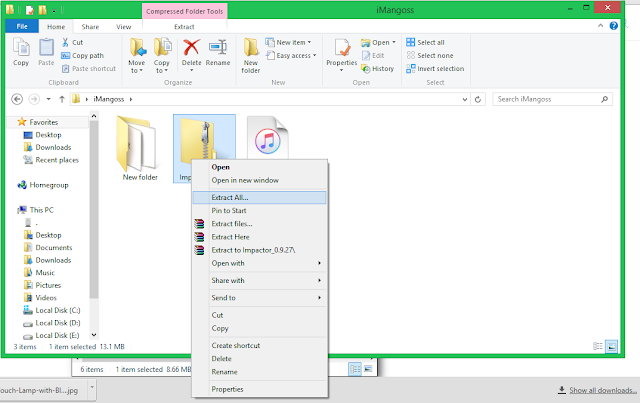
Task: Click the navigation pane scroll up arrow
Action: tap(94, 116)
